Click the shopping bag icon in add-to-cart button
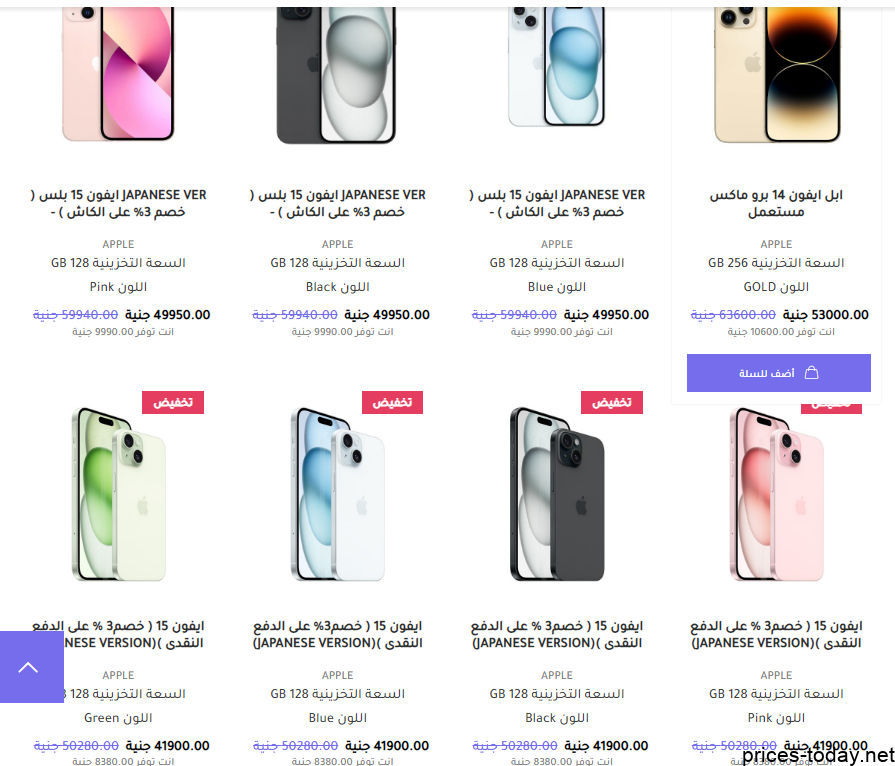895x766 pixels. click(811, 373)
